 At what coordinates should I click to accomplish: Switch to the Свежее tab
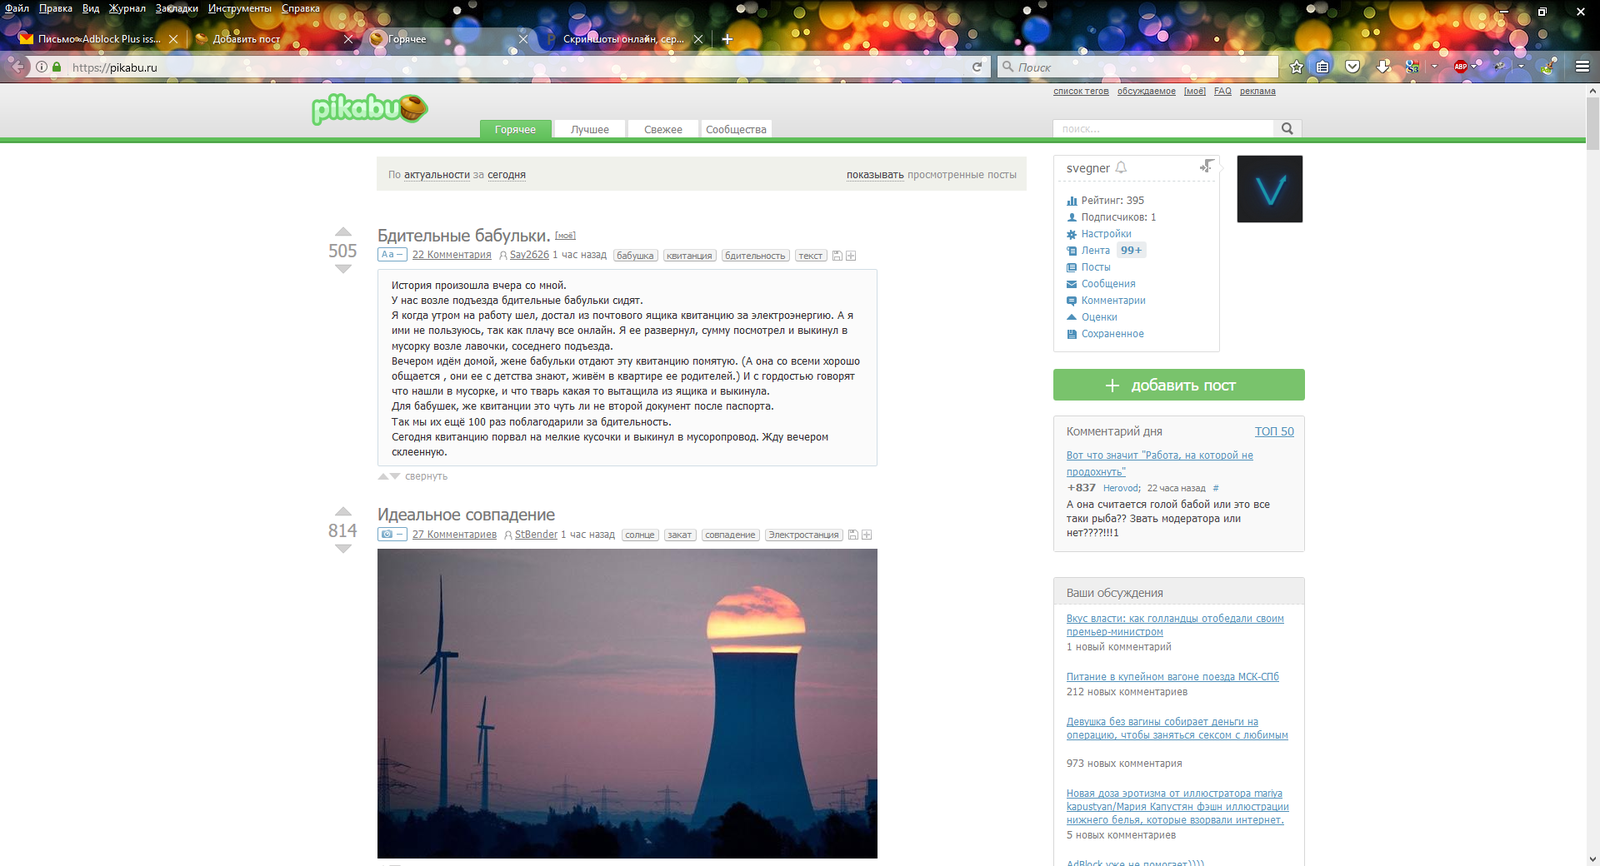[x=663, y=129]
